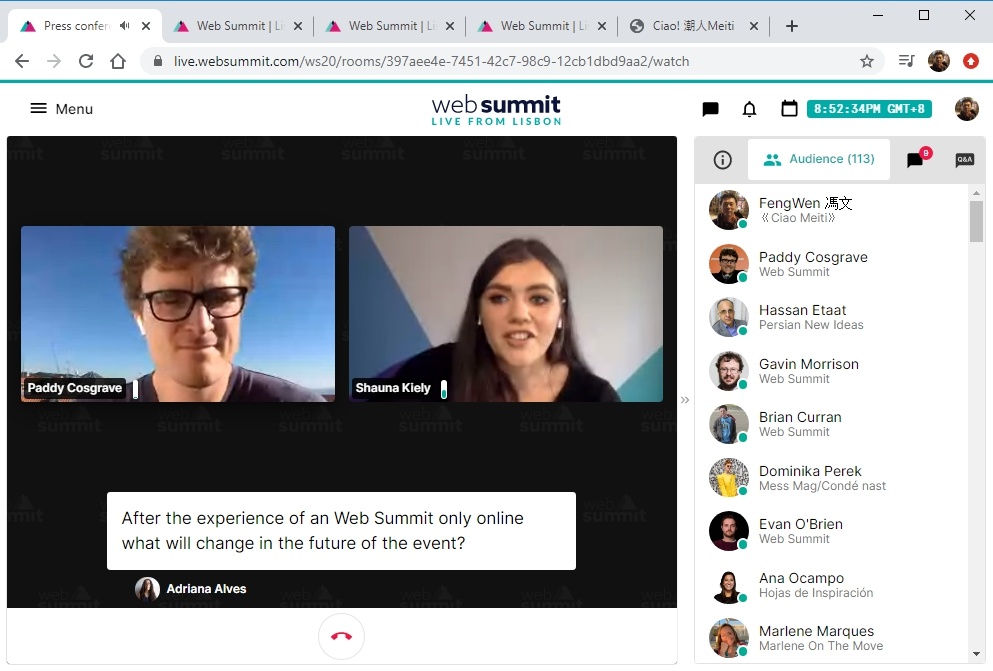The height and width of the screenshot is (671, 993).
Task: Click the Web Summit logo
Action: coord(496,109)
